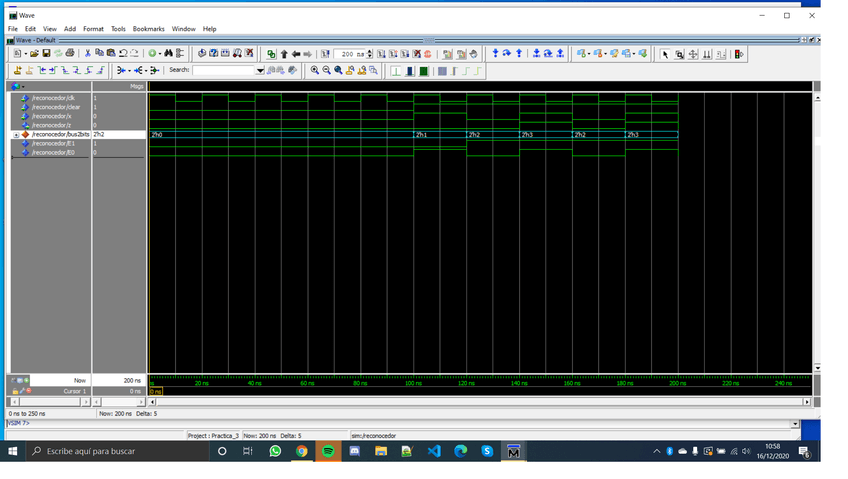The image size is (848, 479).
Task: Click the Zoom In magnifier icon
Action: 315,71
